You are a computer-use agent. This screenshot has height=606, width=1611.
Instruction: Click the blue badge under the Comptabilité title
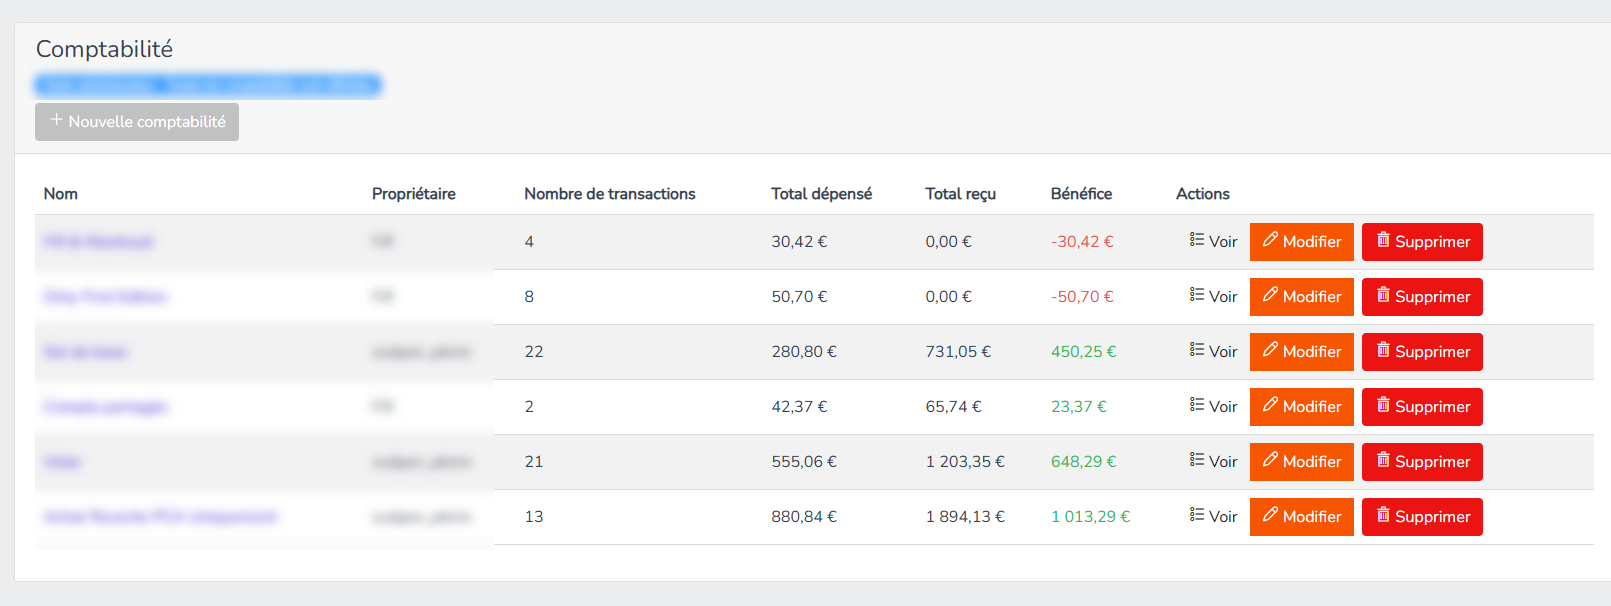(x=208, y=85)
